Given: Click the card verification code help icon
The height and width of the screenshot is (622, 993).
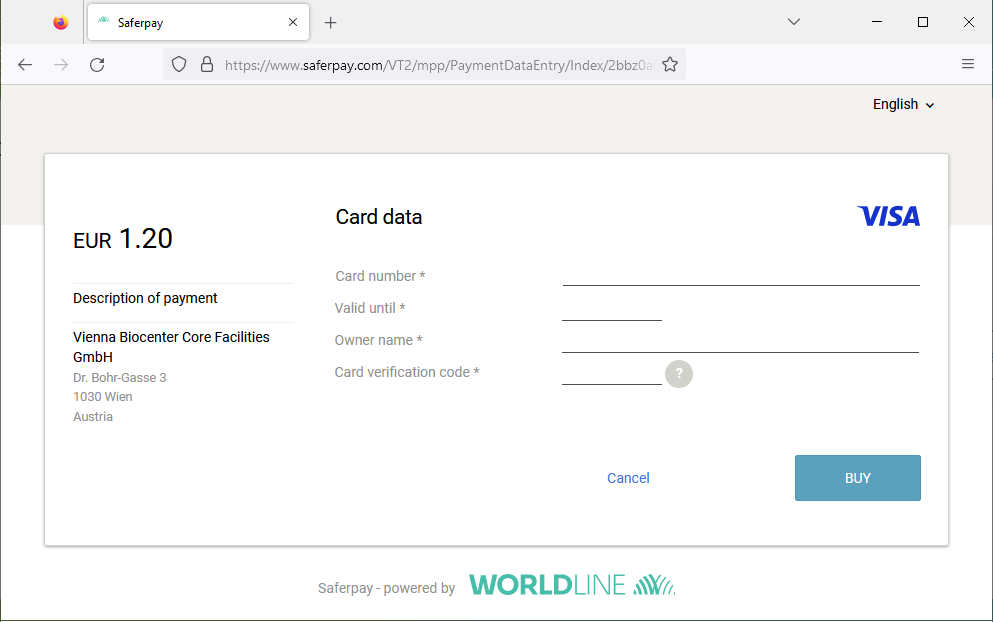Looking at the screenshot, I should (x=679, y=374).
